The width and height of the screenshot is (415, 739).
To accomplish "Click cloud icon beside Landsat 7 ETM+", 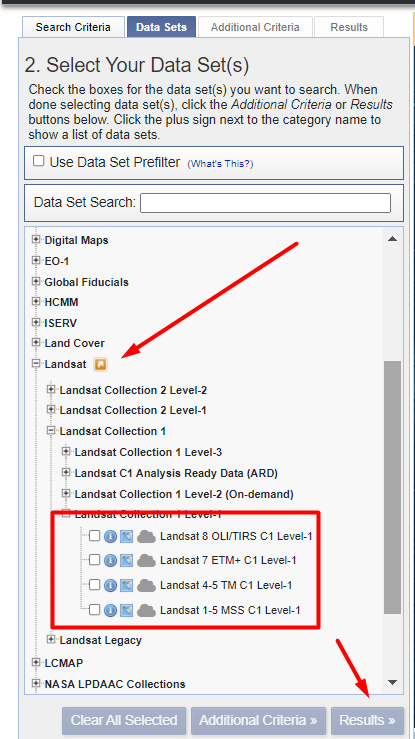I will coord(146,560).
